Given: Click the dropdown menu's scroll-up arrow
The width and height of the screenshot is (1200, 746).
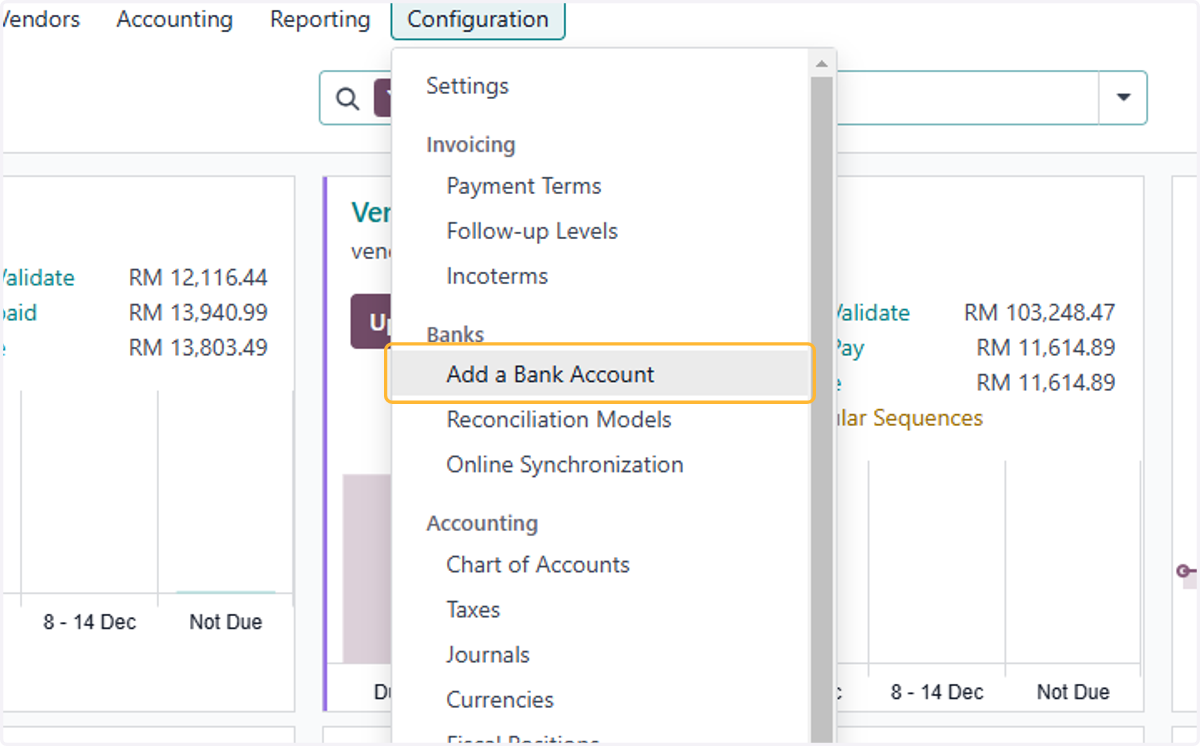Looking at the screenshot, I should [x=821, y=64].
